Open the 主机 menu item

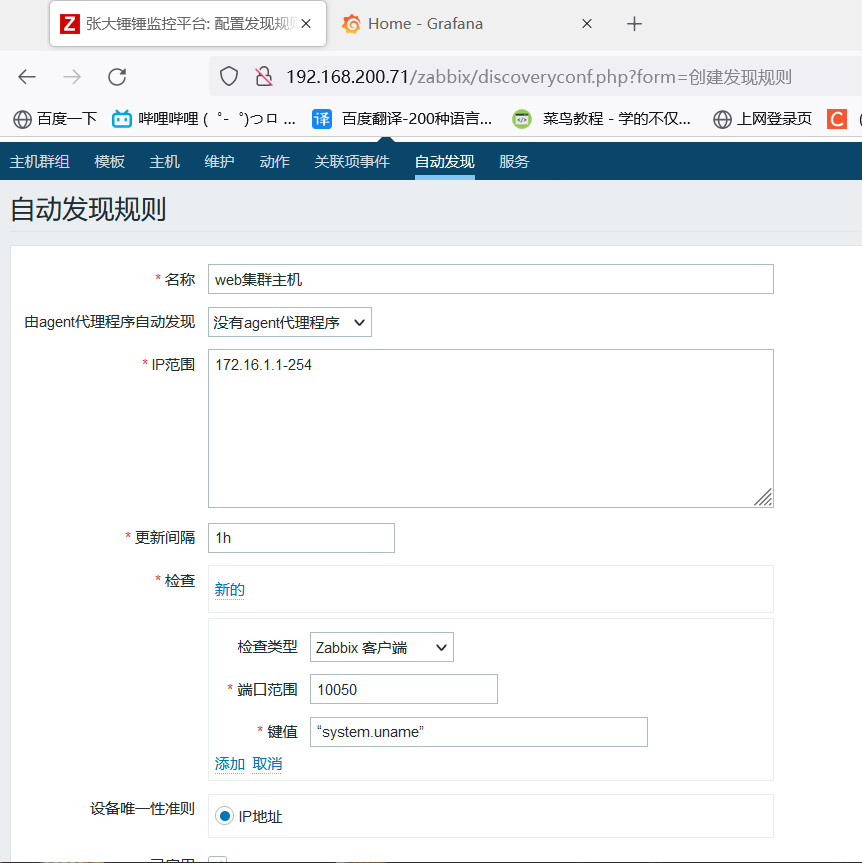click(165, 161)
